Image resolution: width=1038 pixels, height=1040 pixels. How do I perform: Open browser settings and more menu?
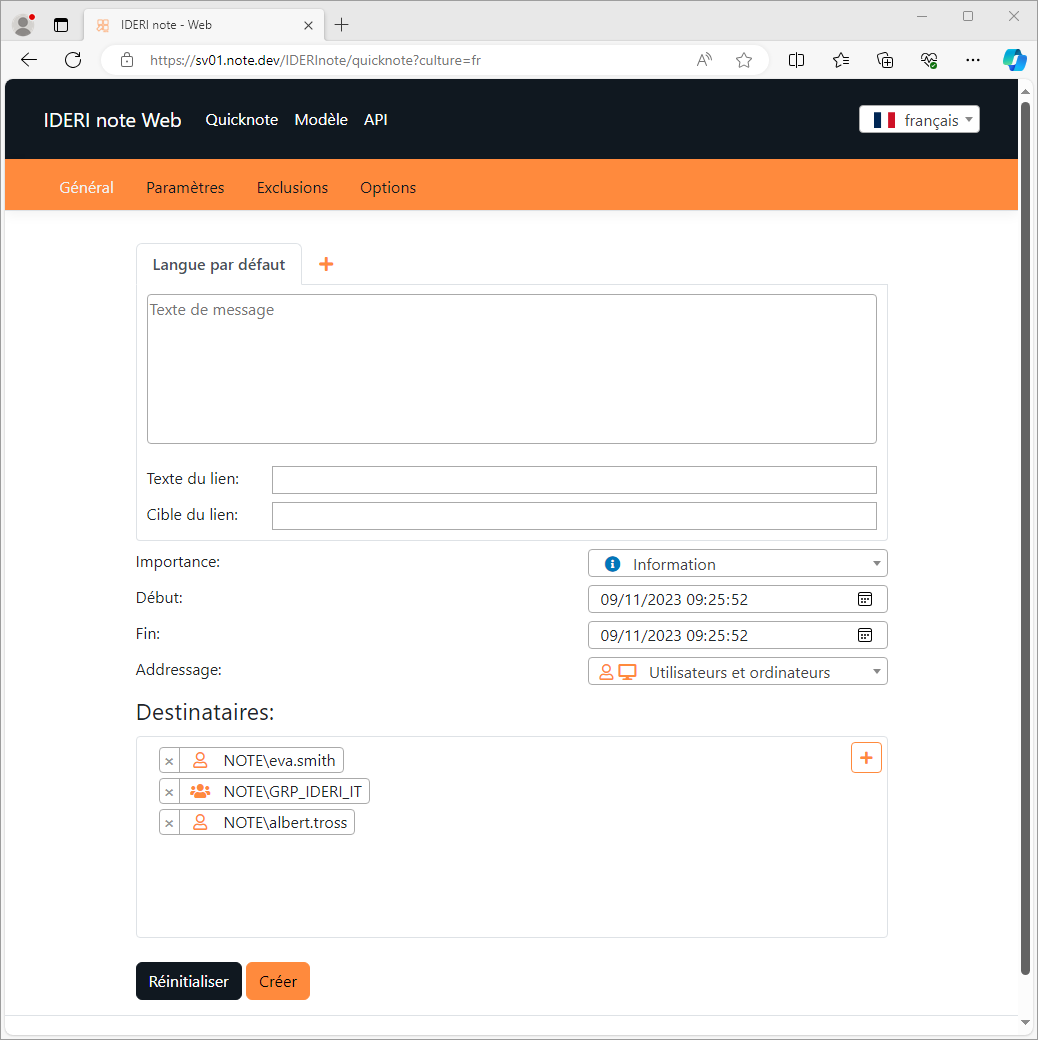(972, 60)
